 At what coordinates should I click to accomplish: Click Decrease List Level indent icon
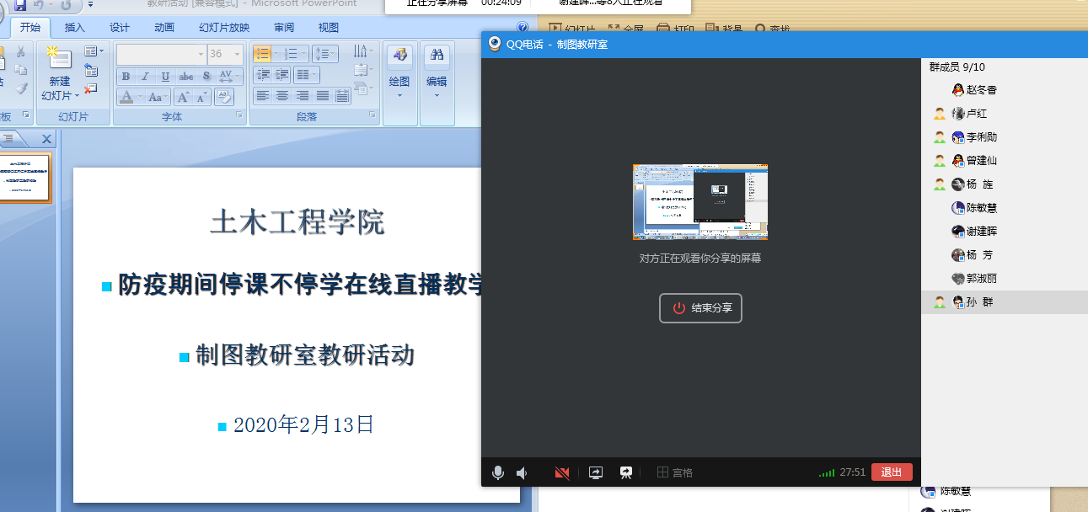point(263,74)
